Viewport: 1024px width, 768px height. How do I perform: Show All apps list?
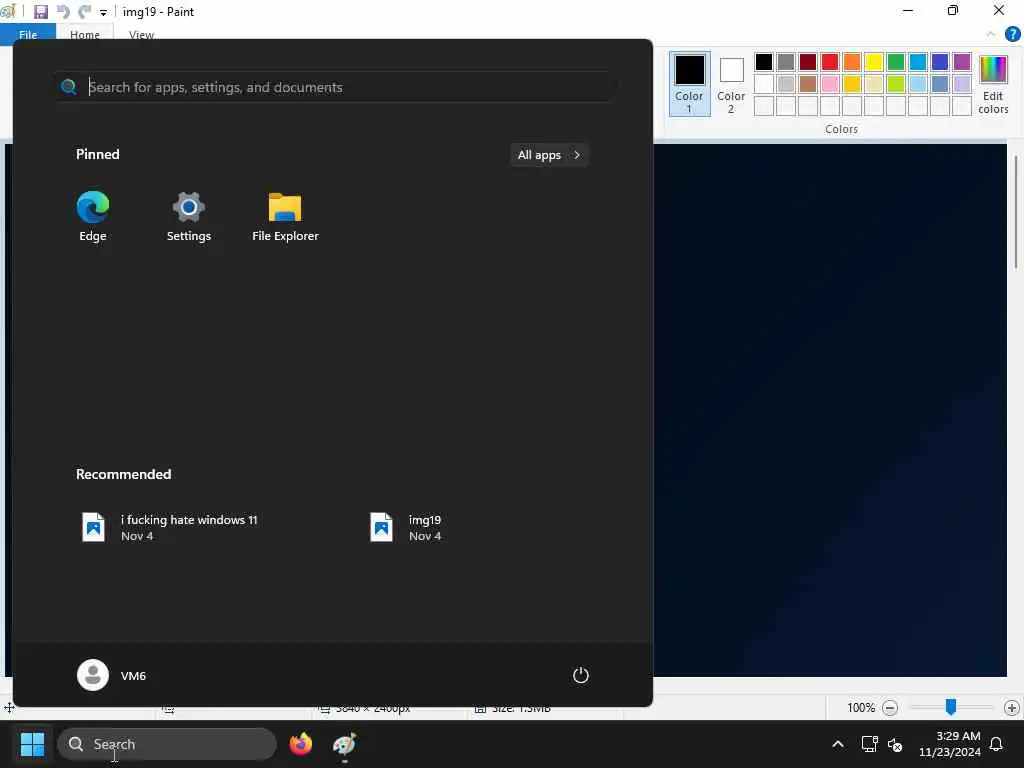click(549, 155)
